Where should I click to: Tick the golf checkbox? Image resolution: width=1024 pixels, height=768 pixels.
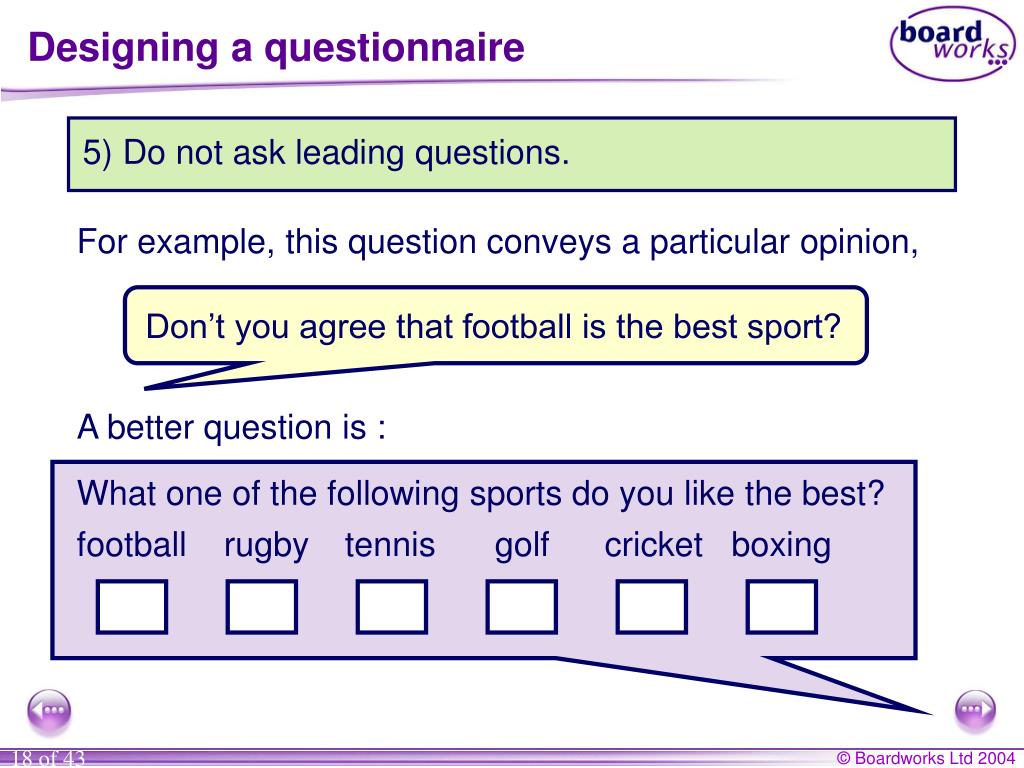(x=522, y=607)
